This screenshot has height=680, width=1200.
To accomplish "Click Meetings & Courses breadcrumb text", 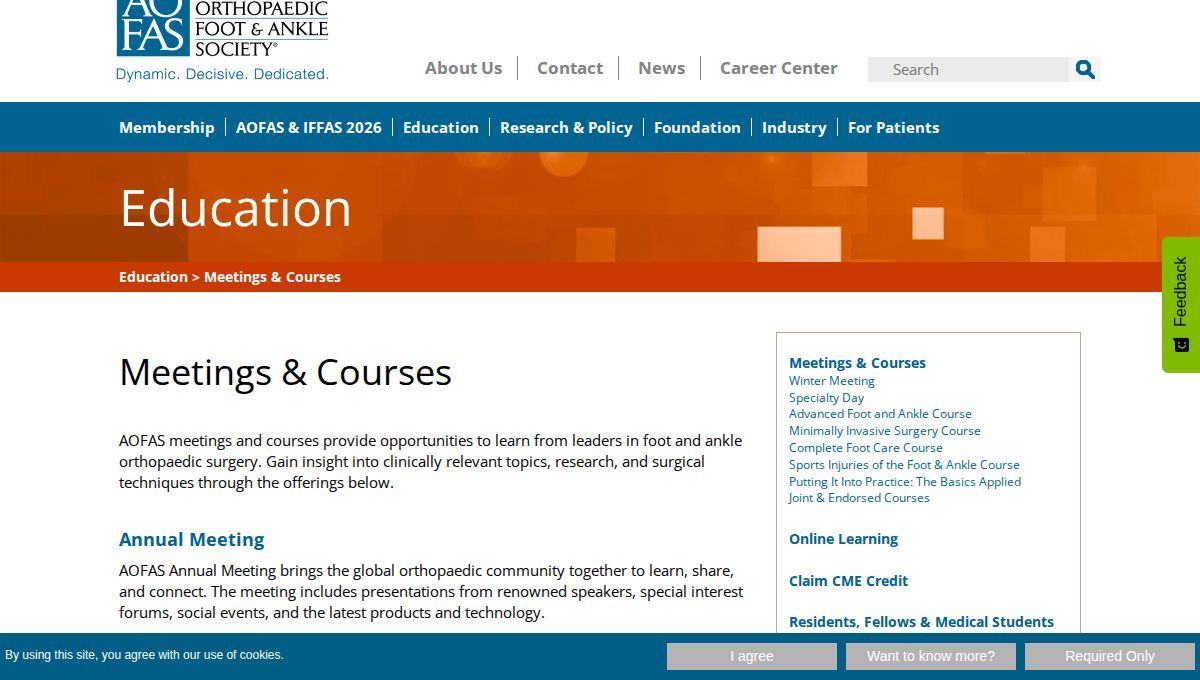I will [x=272, y=277].
